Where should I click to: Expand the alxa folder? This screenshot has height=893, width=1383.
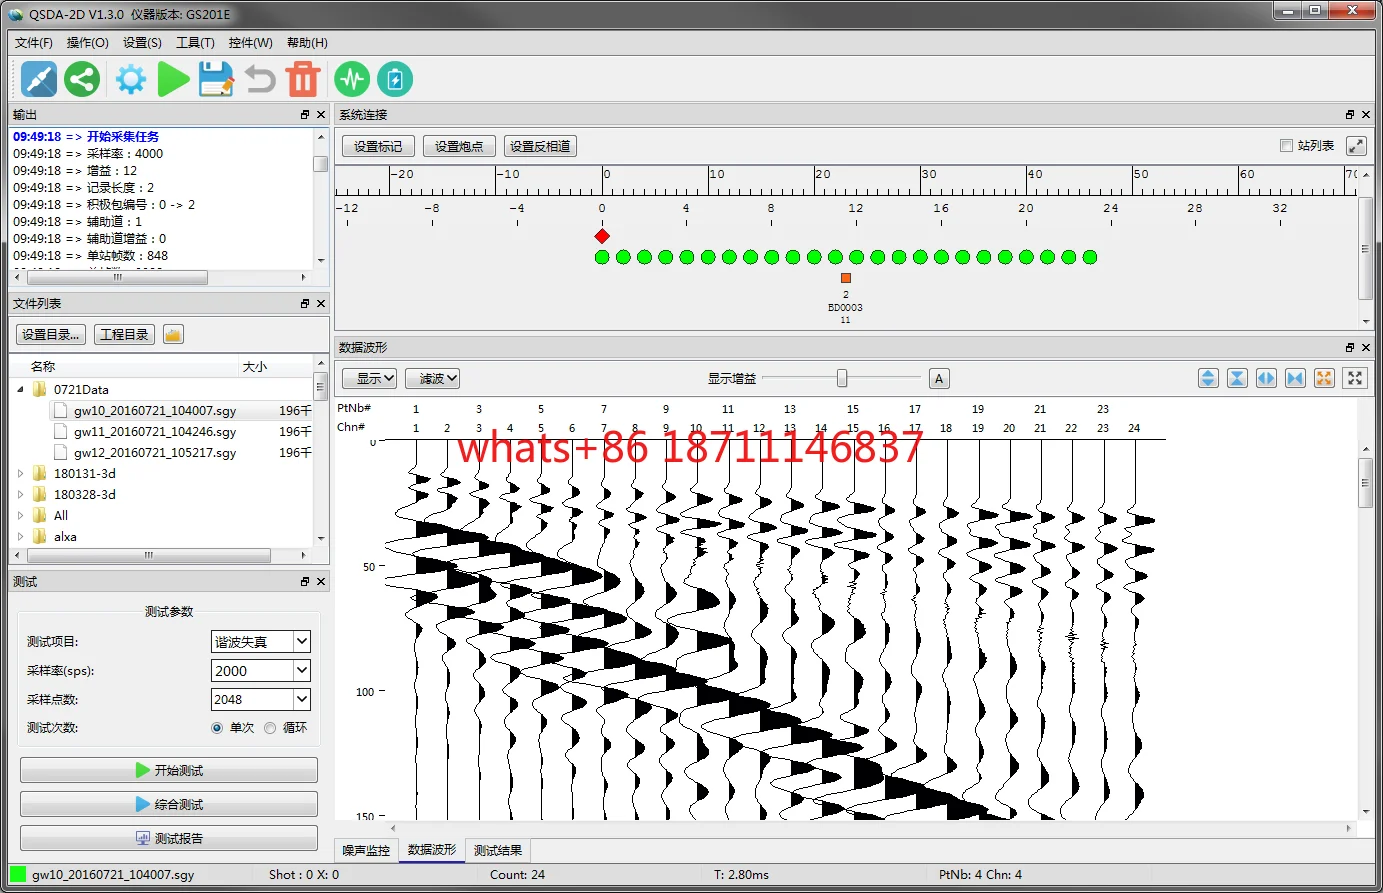21,537
